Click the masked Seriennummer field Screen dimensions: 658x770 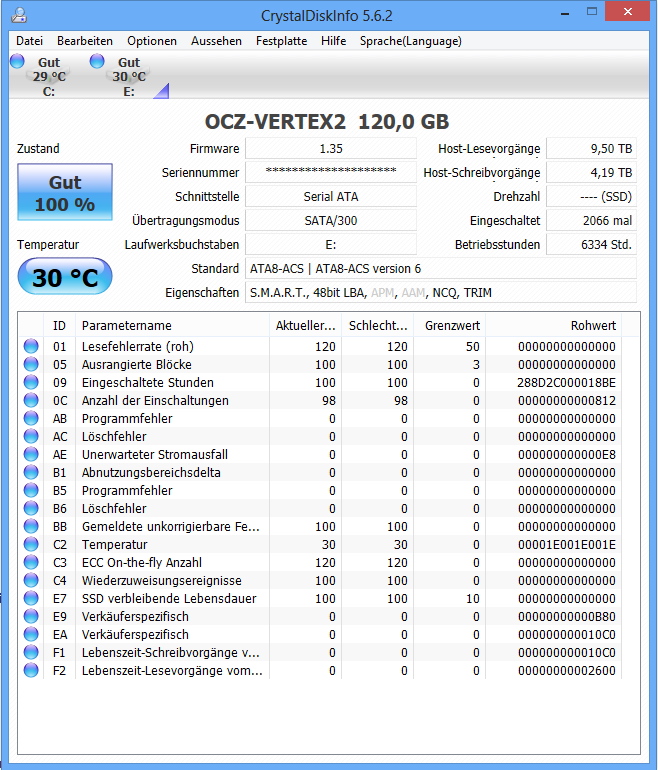(331, 172)
